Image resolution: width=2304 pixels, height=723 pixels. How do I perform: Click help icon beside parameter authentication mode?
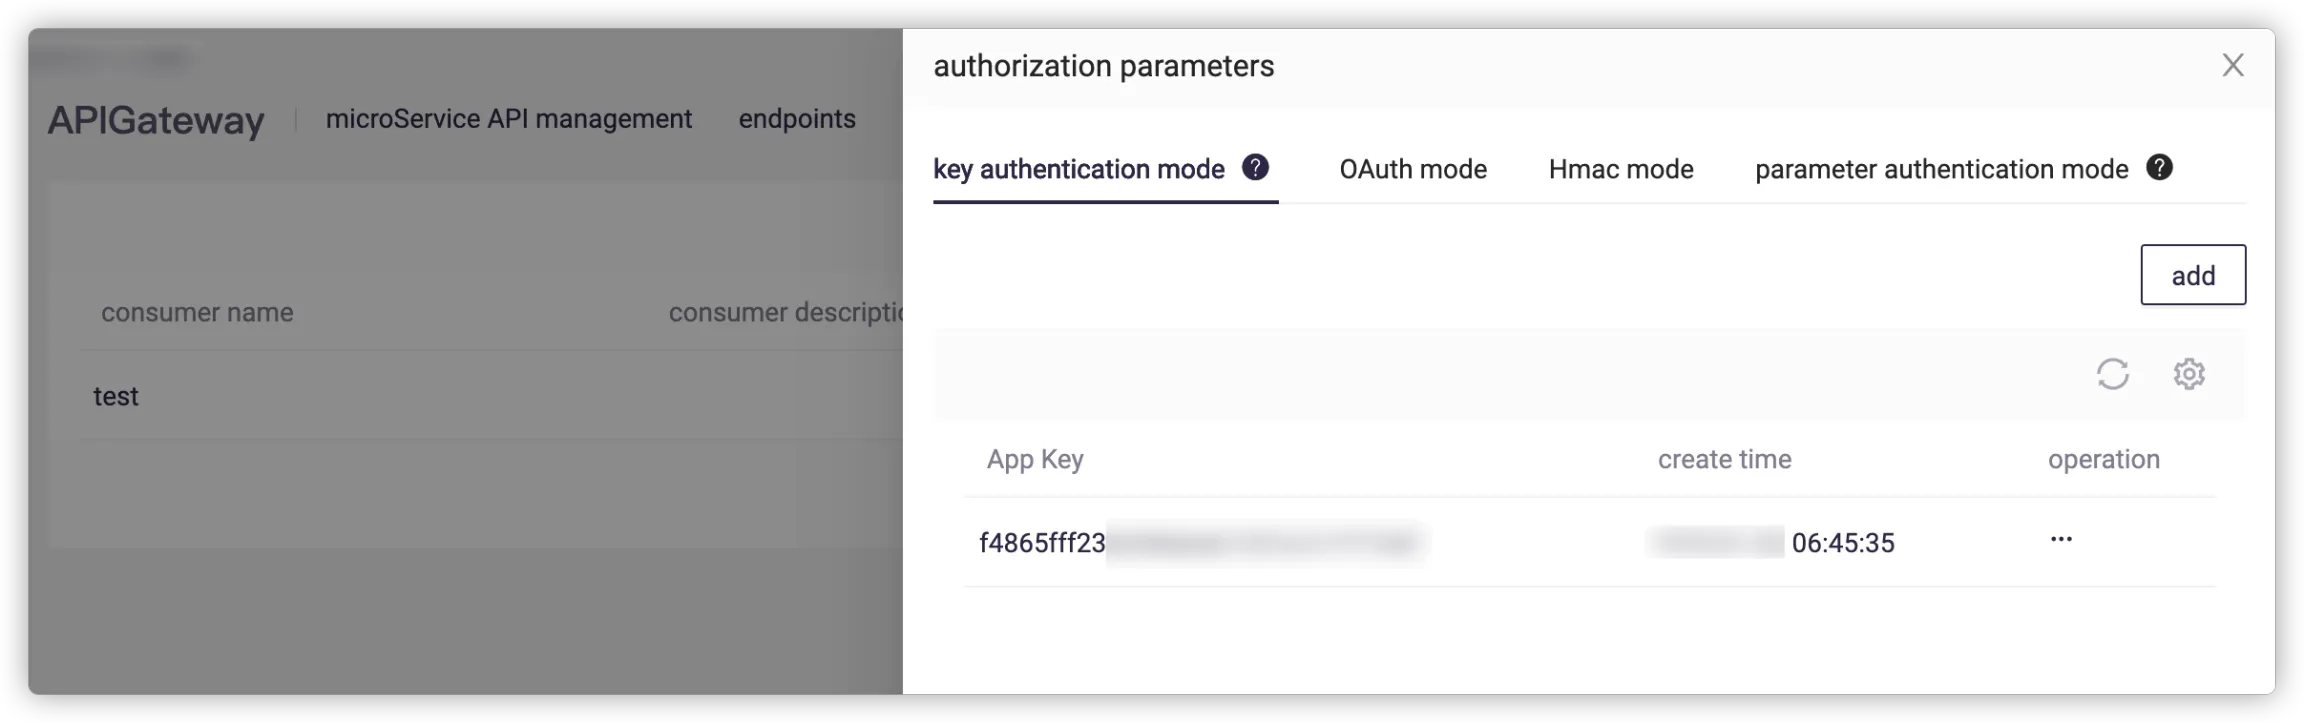(2159, 168)
